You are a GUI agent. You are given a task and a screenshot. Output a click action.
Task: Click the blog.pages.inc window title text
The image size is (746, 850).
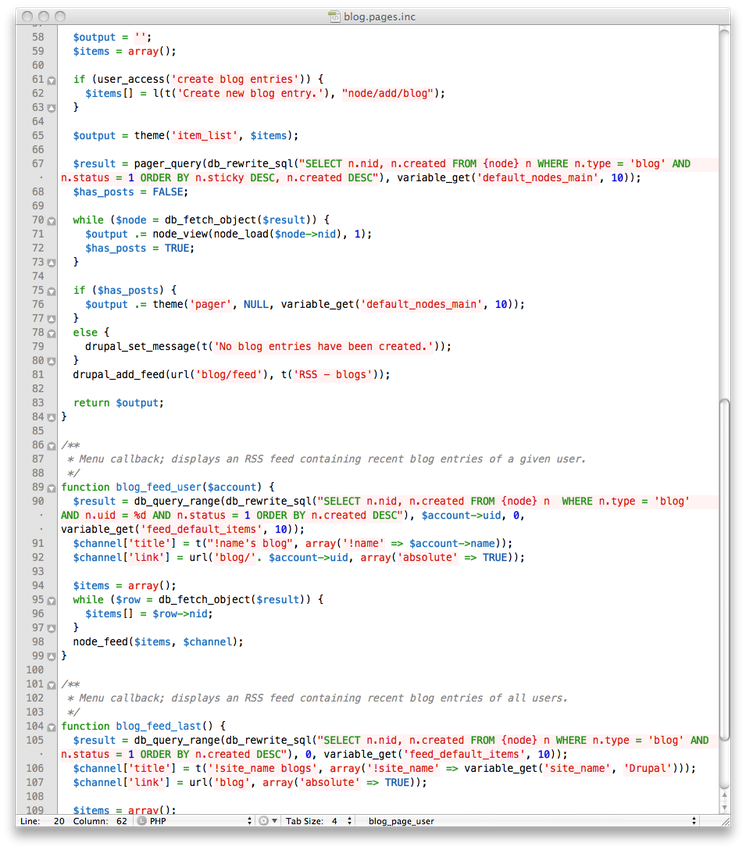(380, 16)
